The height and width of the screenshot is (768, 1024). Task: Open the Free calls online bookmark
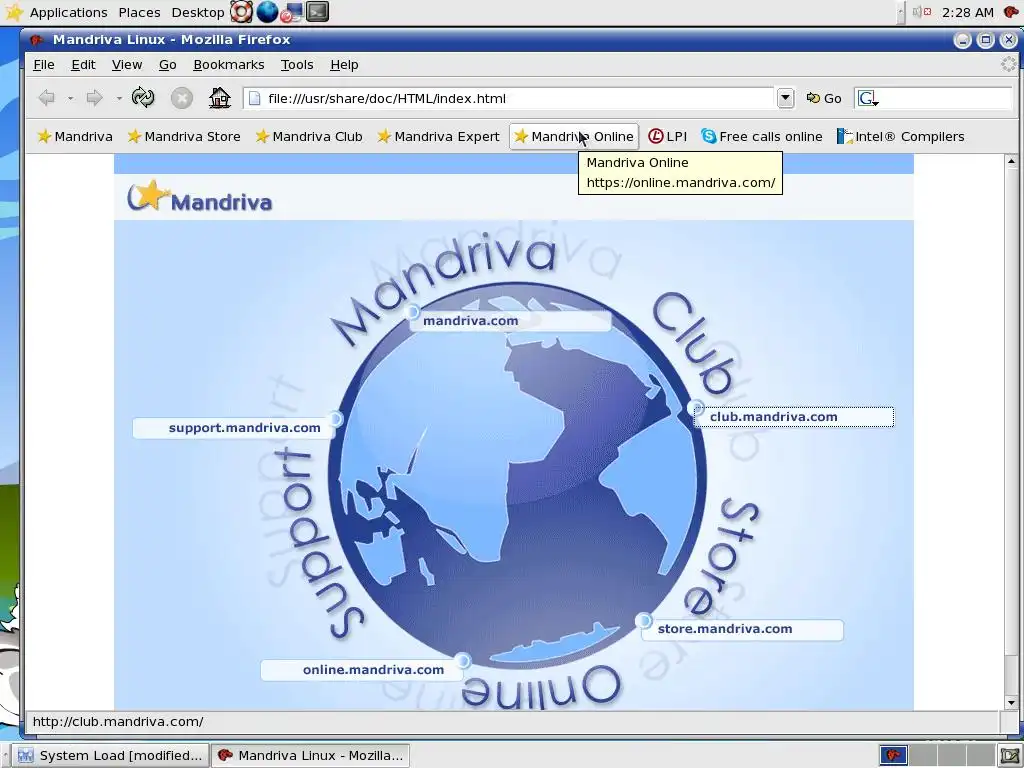click(x=761, y=136)
